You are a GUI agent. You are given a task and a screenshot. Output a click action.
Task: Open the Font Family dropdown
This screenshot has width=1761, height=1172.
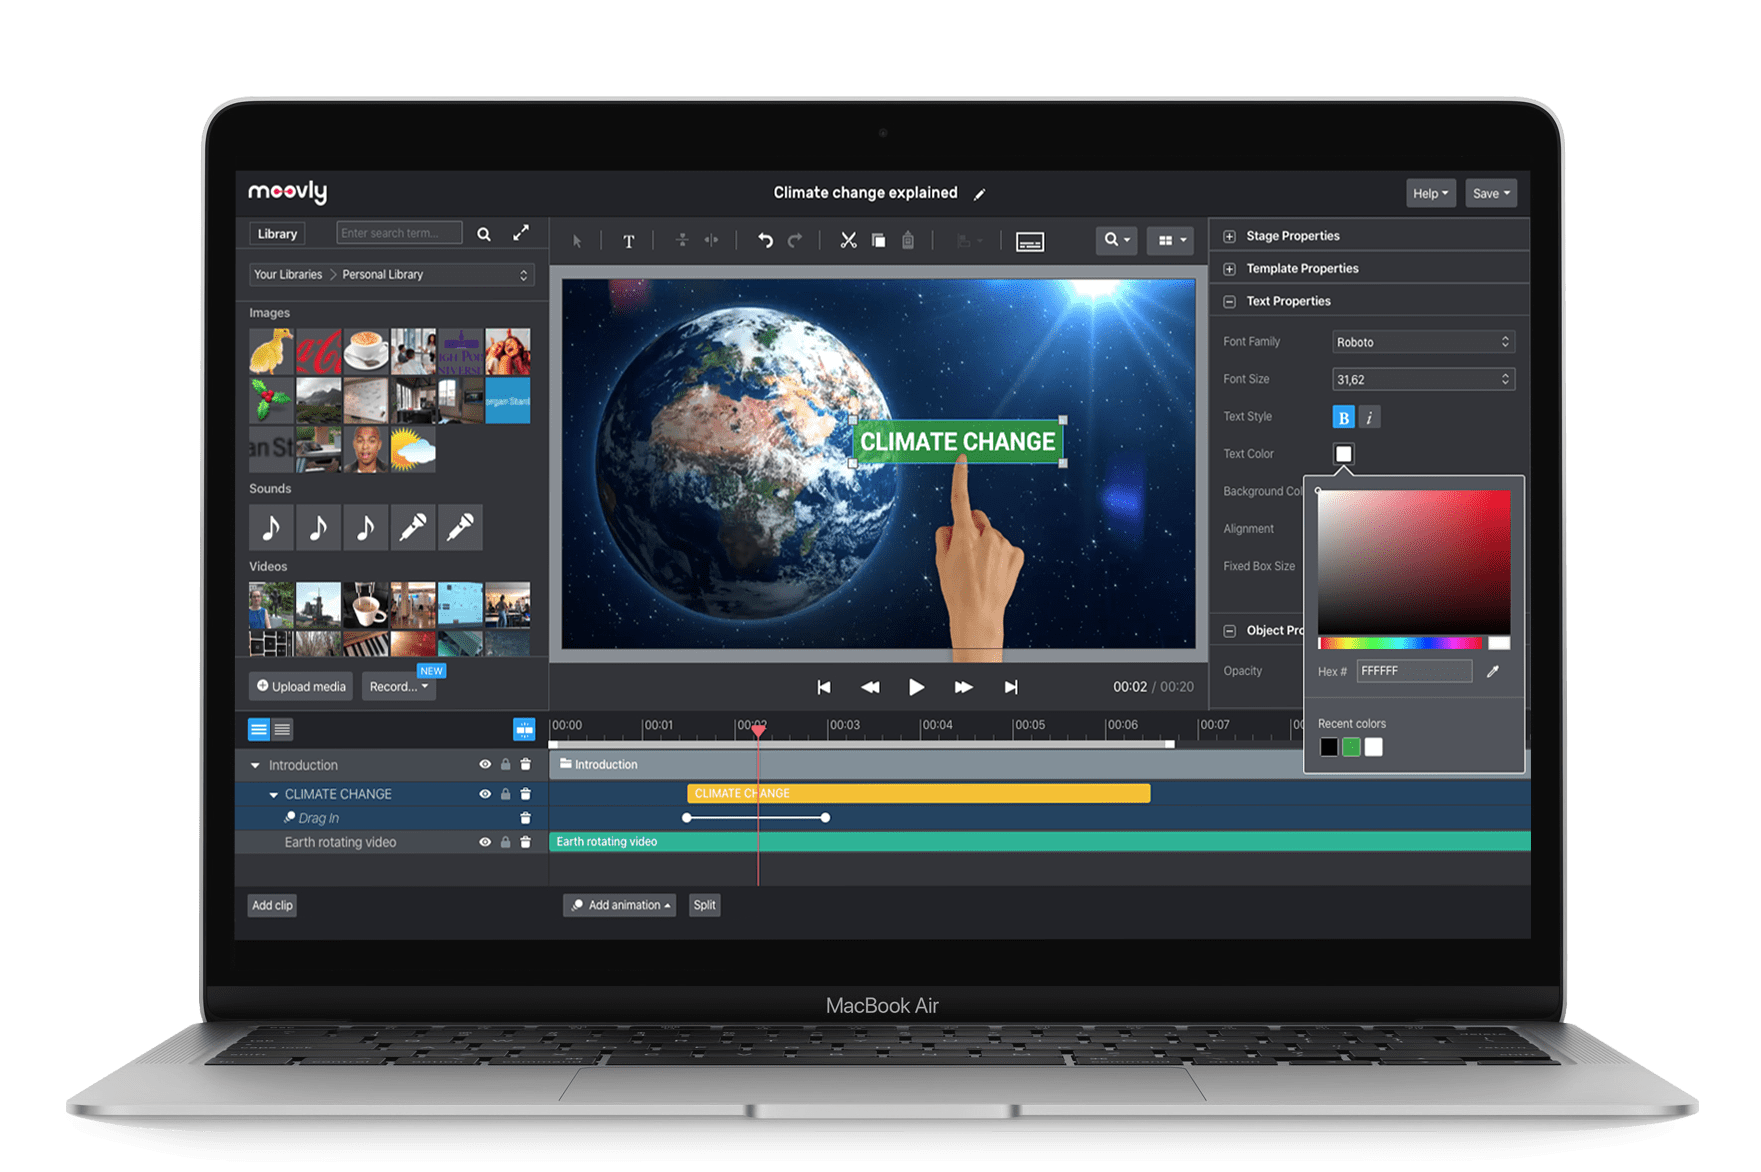pyautogui.click(x=1423, y=342)
